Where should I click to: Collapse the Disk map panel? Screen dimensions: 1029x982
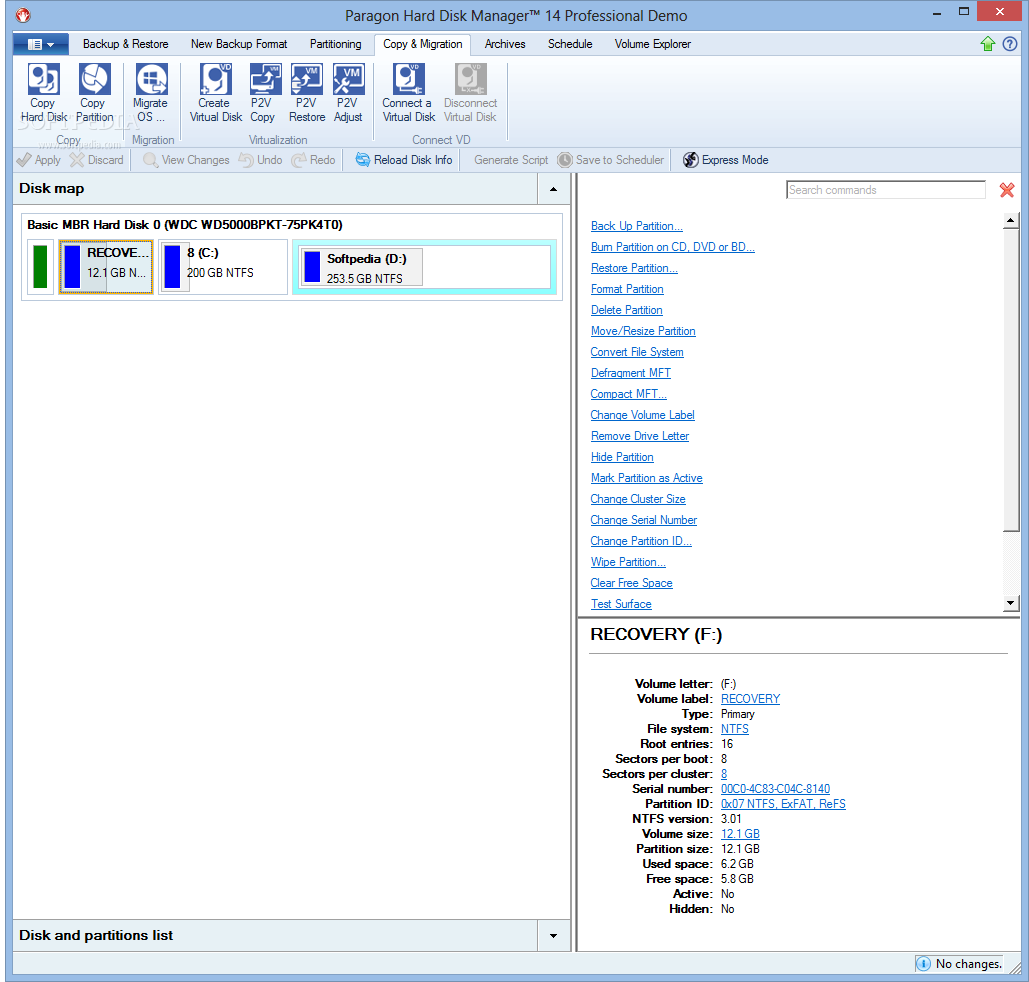click(x=553, y=189)
